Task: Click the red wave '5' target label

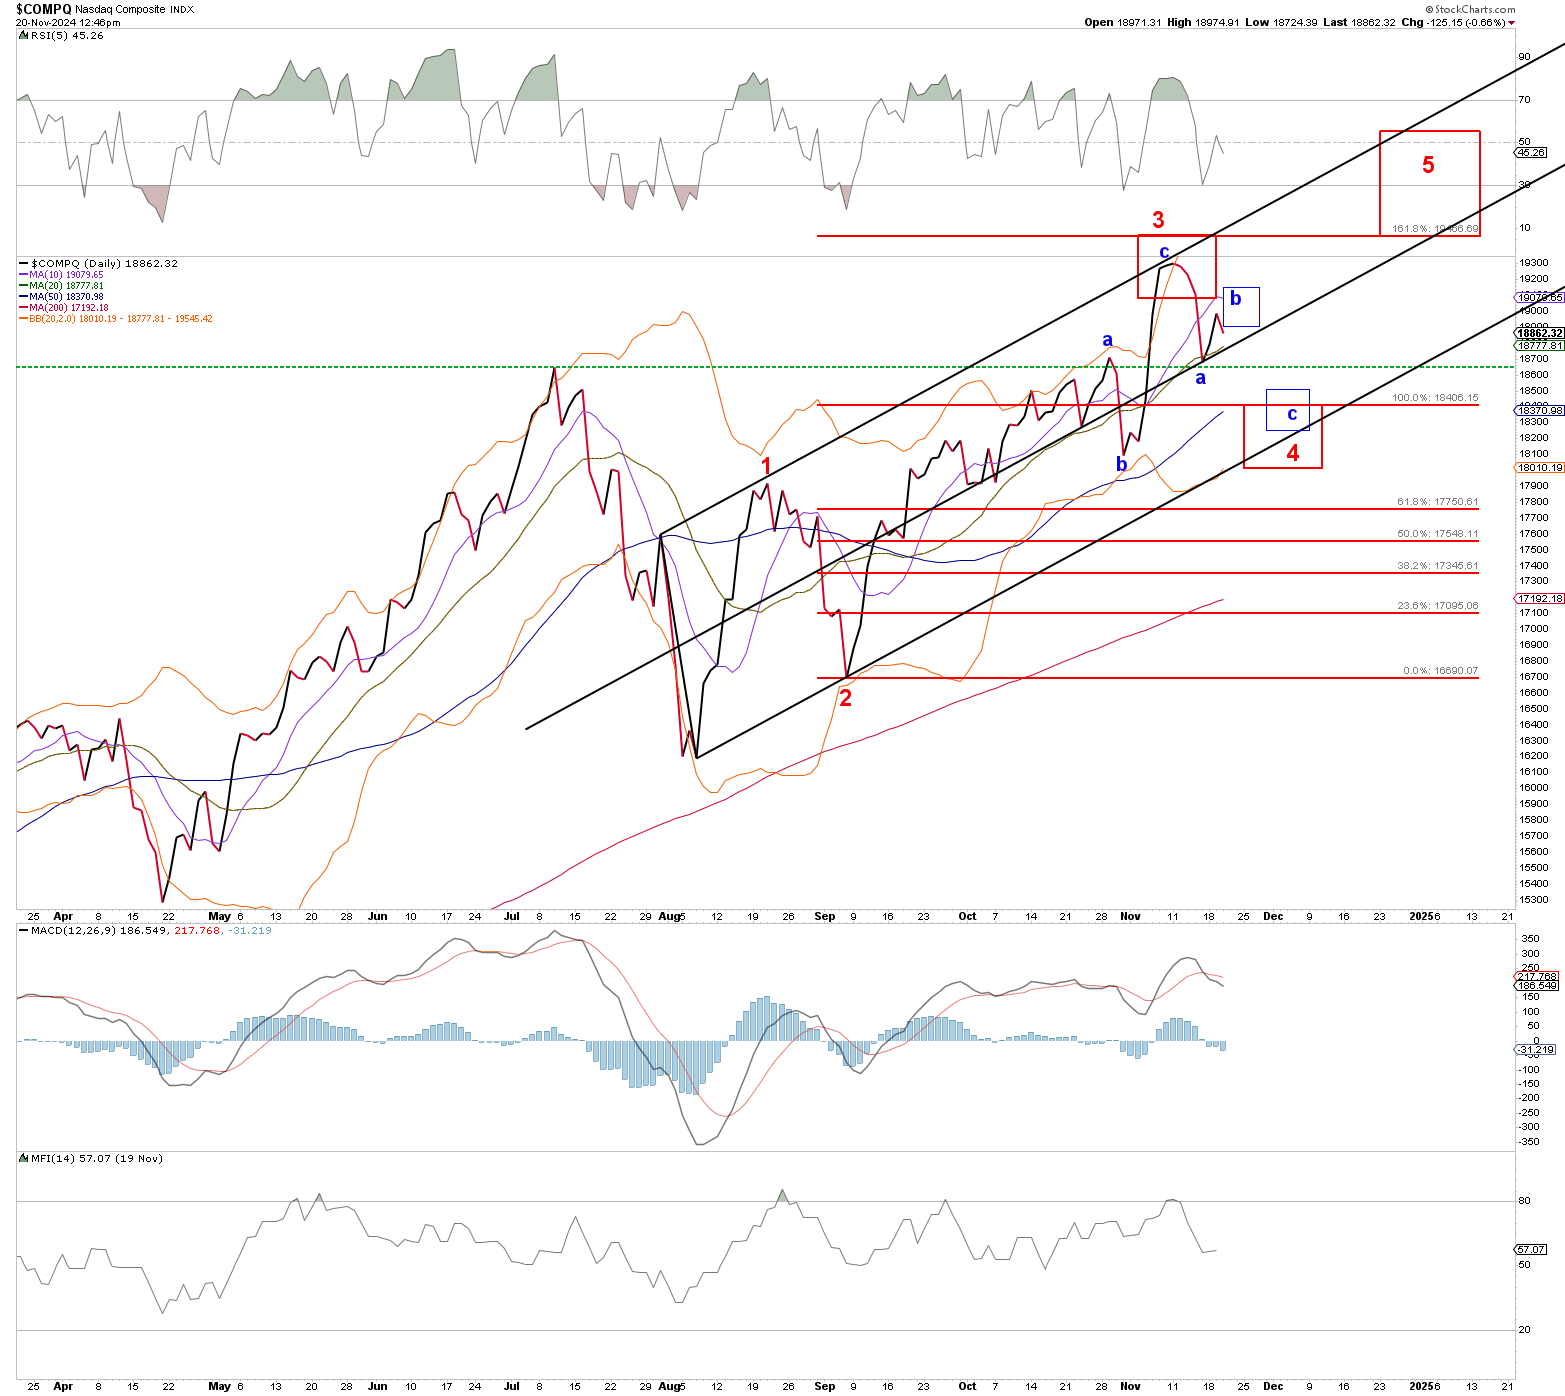Action: (x=1428, y=165)
